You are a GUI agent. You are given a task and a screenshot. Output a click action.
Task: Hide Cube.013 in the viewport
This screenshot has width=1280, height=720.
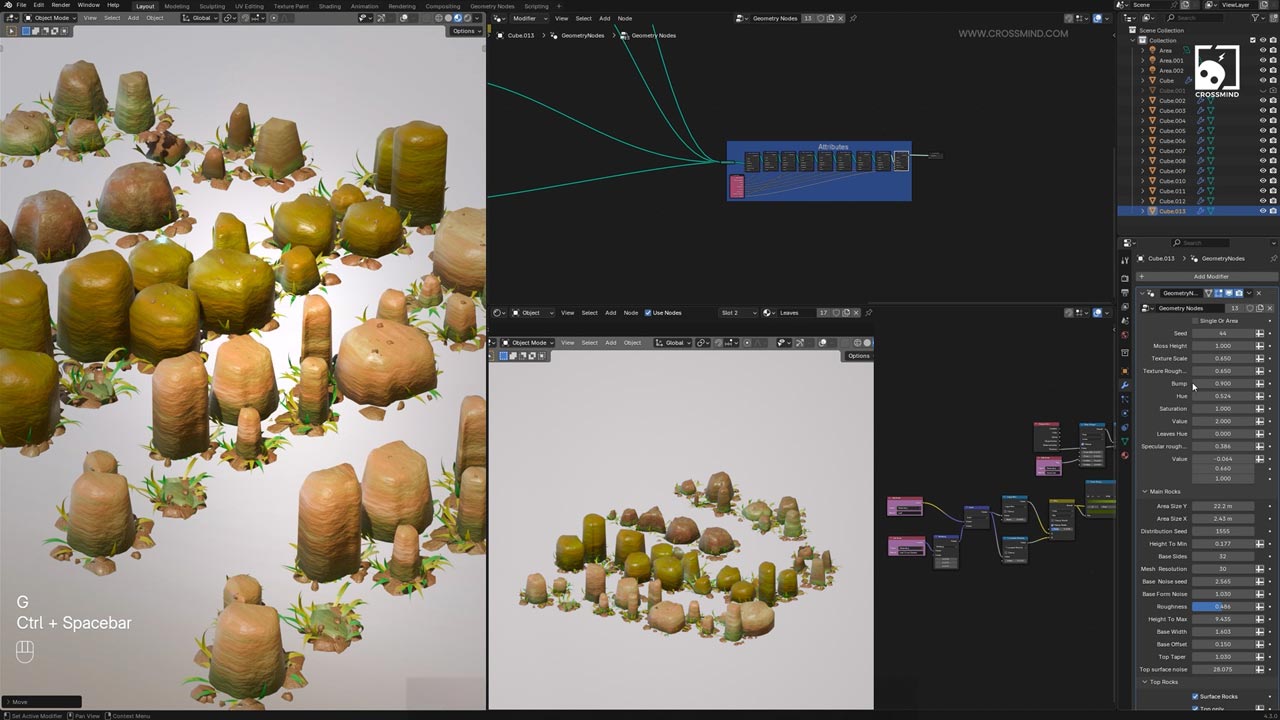pos(1262,211)
